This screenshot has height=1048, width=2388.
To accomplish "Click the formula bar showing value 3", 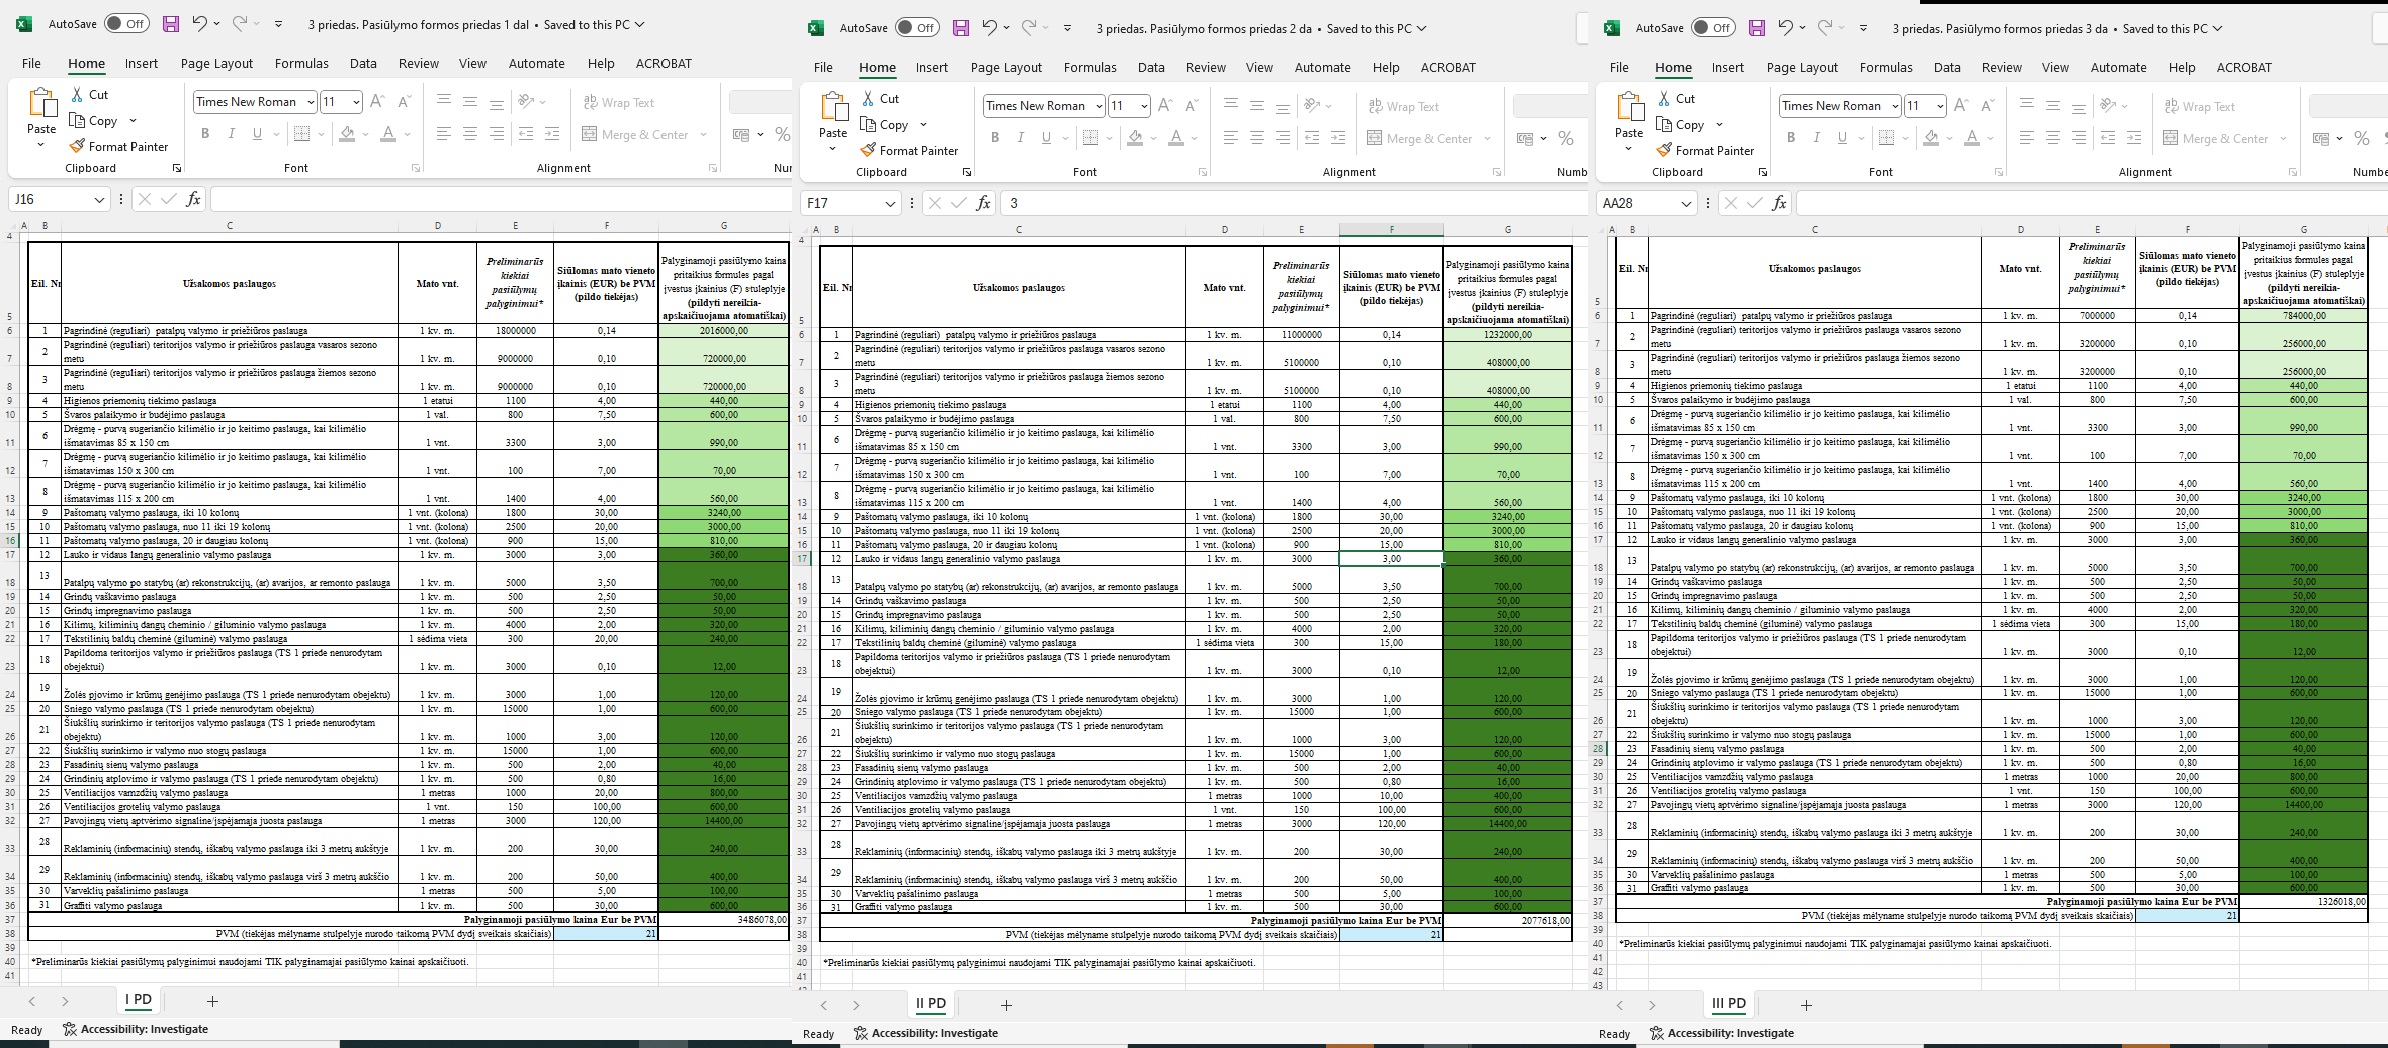I will tap(1290, 203).
